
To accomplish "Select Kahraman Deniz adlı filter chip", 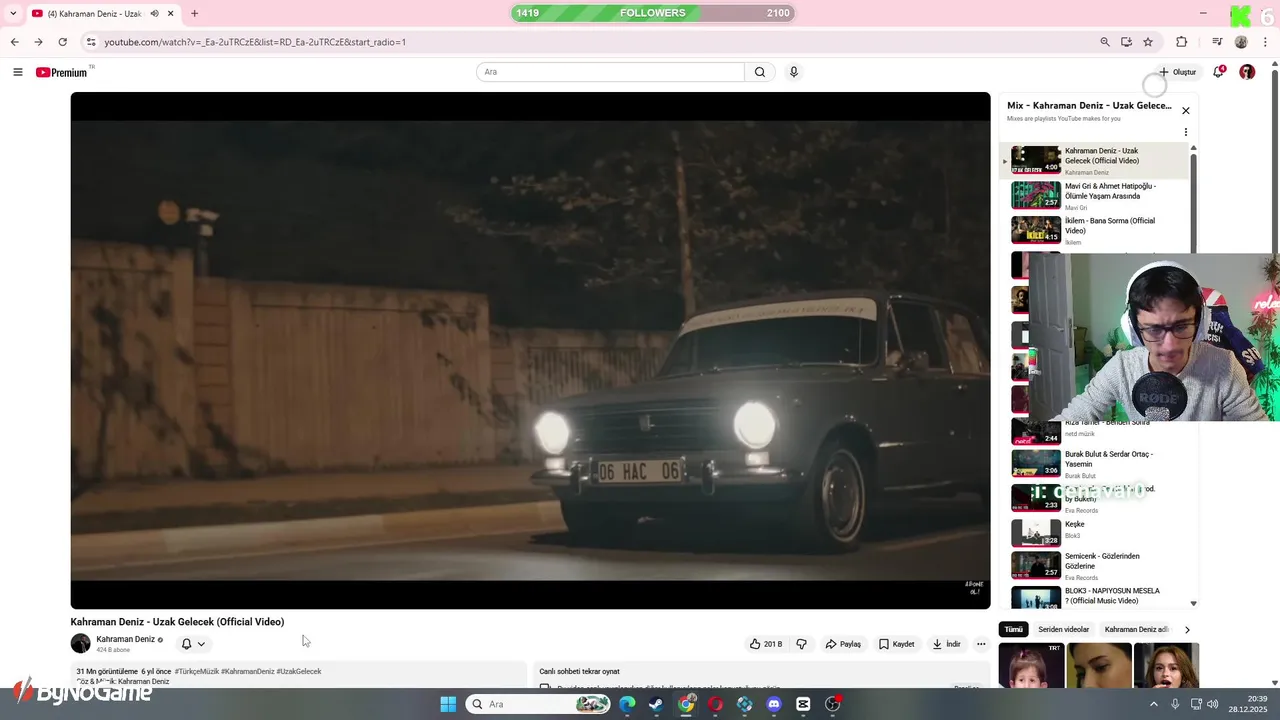I will pos(1136,630).
